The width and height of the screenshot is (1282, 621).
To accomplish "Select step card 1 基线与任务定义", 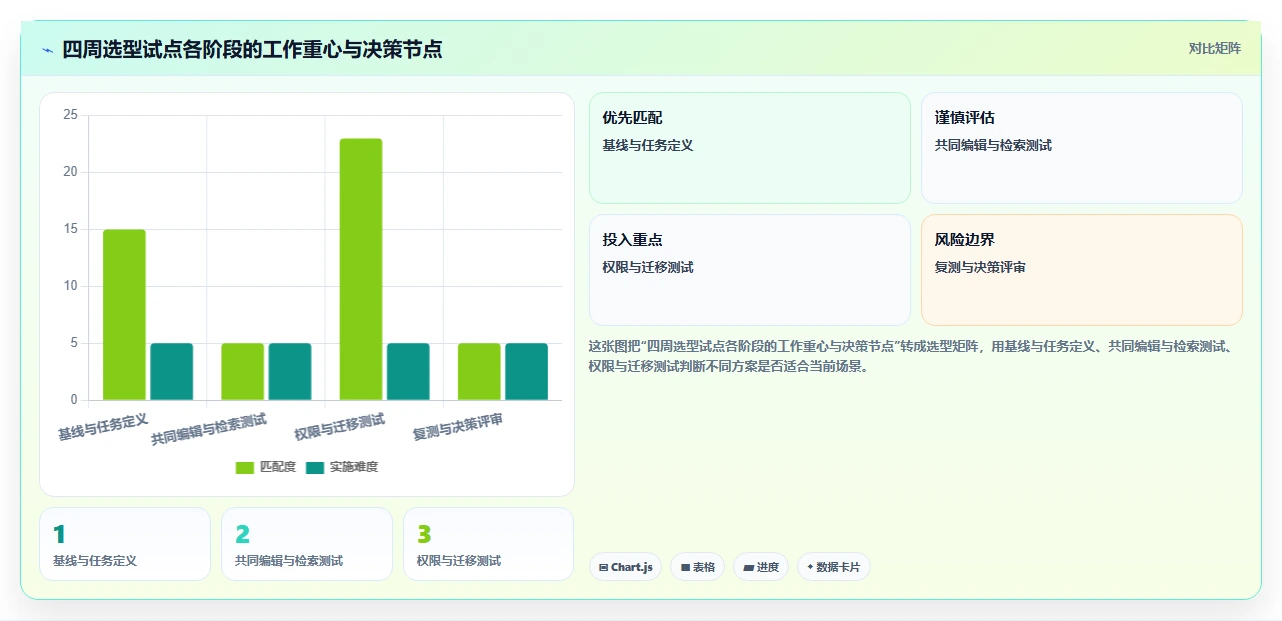I will point(125,544).
